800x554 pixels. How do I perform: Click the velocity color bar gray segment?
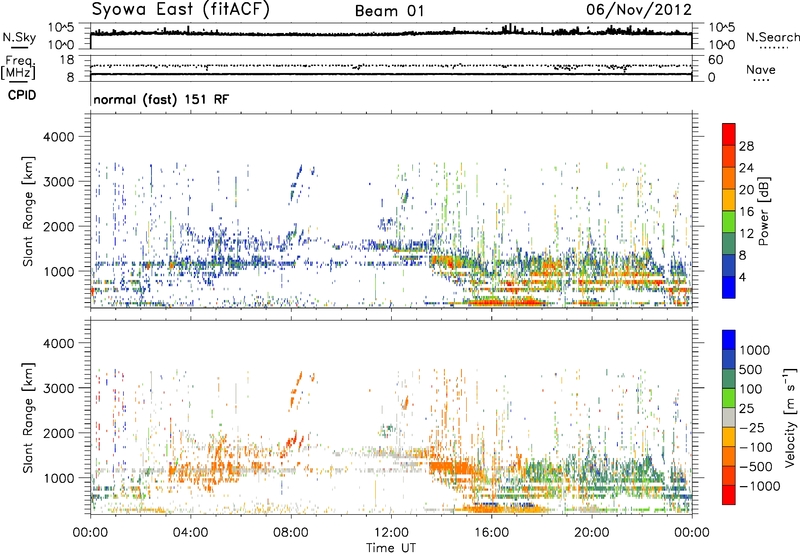point(729,418)
